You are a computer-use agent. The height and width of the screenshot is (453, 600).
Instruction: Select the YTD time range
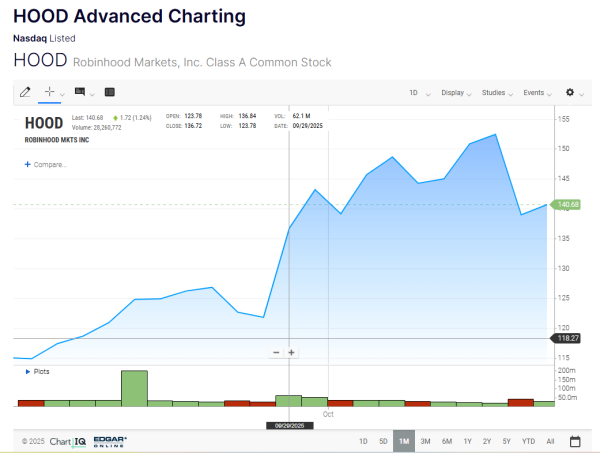click(529, 441)
